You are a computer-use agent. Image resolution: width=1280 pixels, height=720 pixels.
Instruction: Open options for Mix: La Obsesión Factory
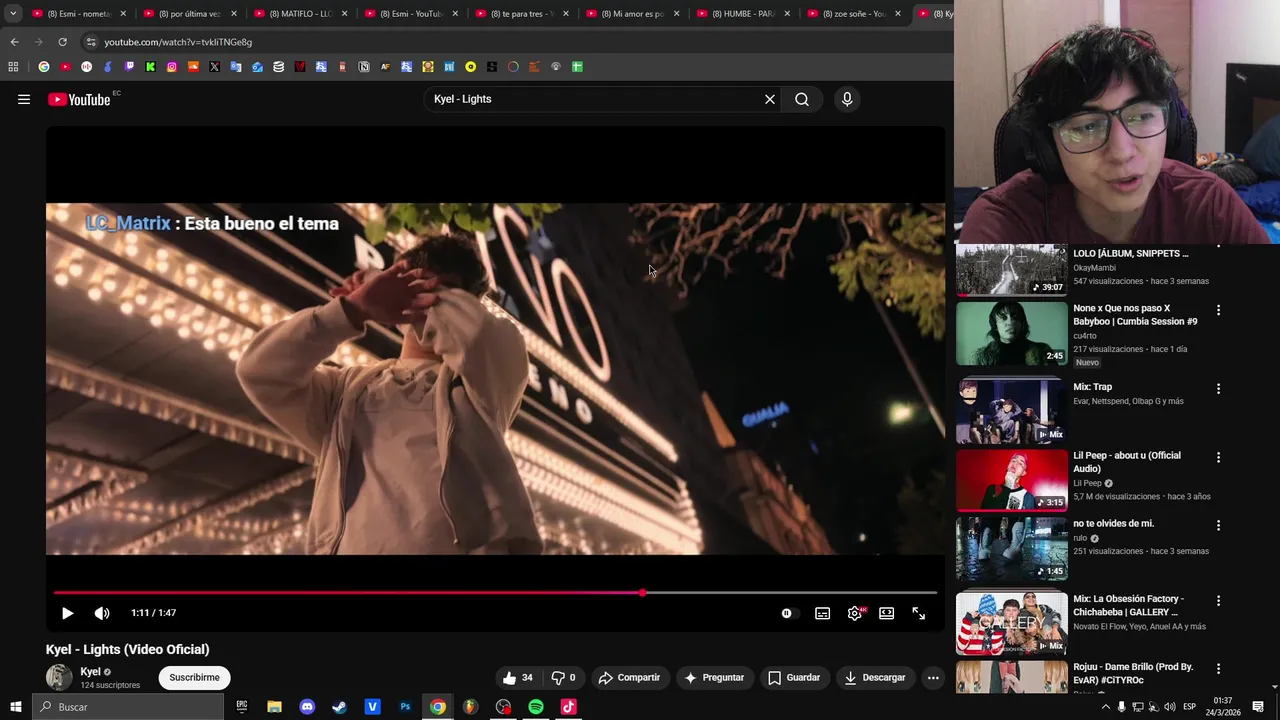pos(1218,600)
